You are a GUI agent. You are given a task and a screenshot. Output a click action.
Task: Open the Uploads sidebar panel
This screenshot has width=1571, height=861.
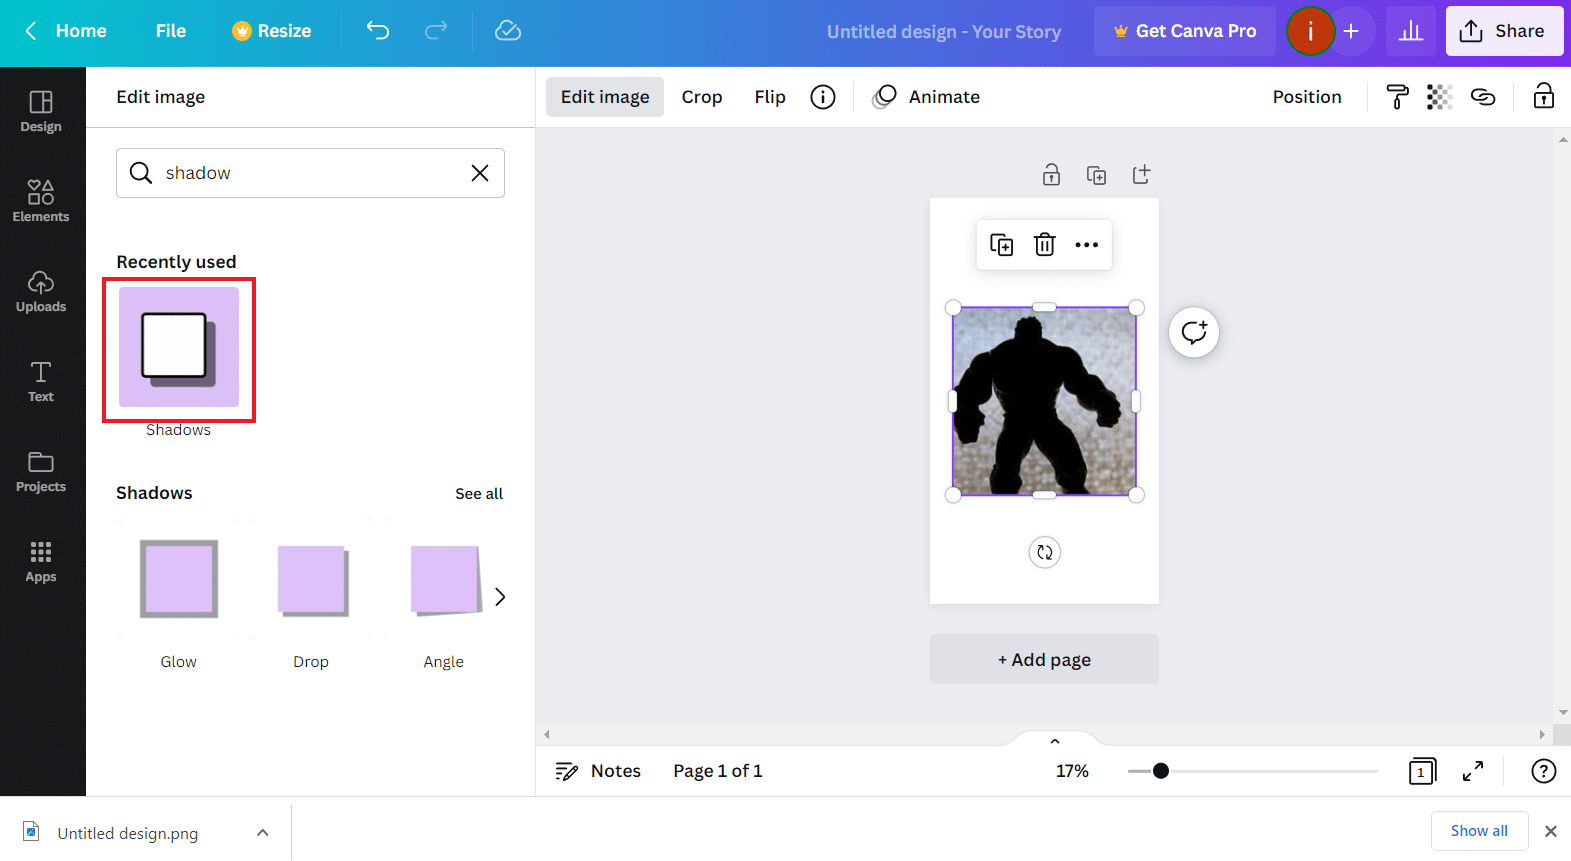(41, 291)
